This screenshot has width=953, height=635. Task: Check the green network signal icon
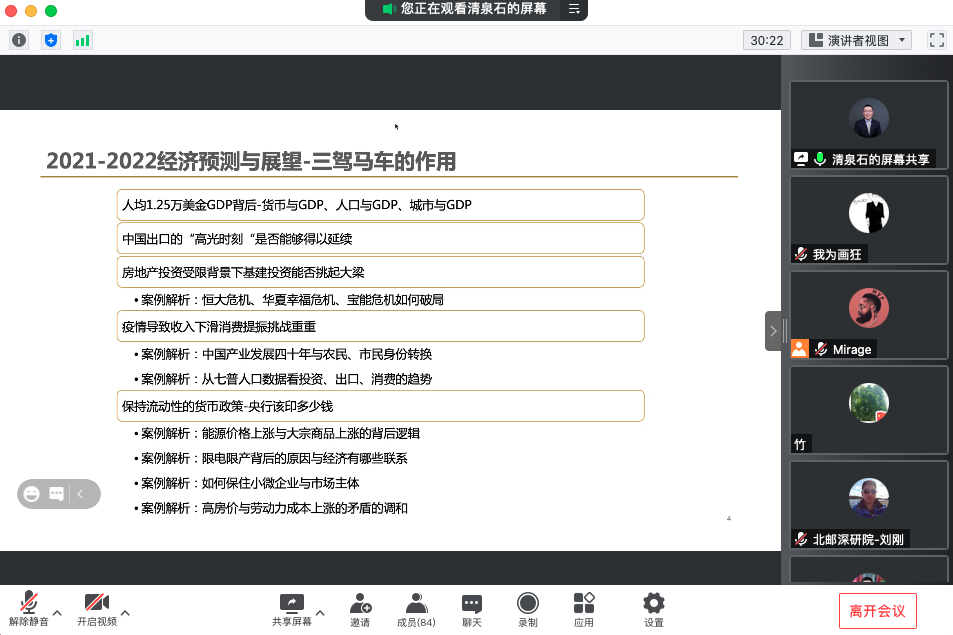[82, 40]
